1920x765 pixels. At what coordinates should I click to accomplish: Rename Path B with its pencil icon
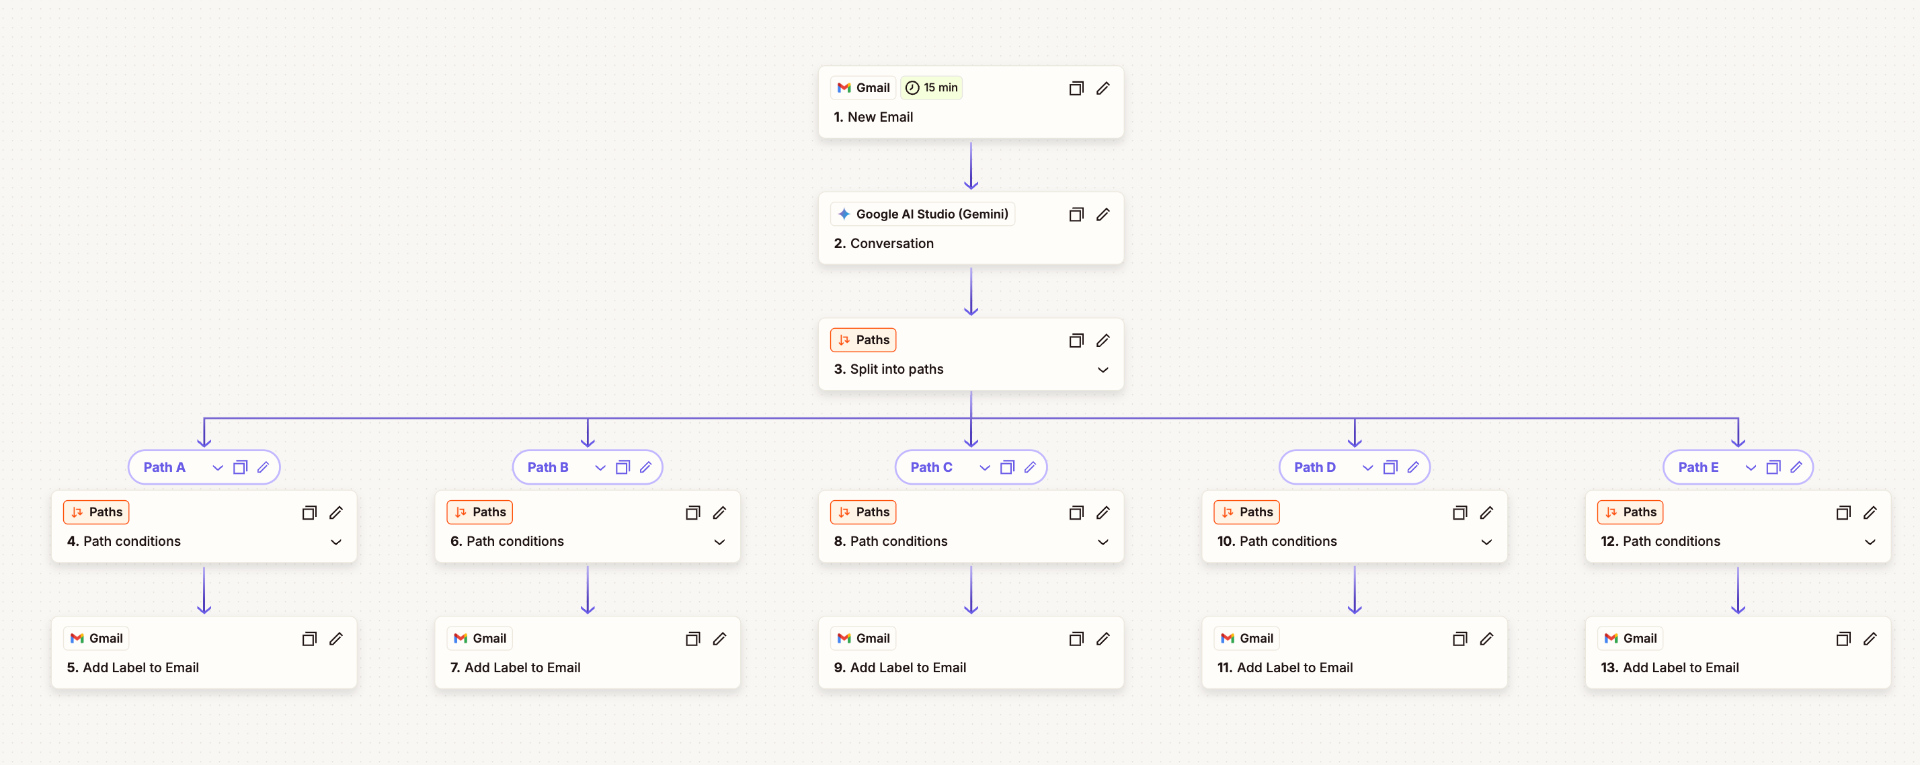(646, 467)
